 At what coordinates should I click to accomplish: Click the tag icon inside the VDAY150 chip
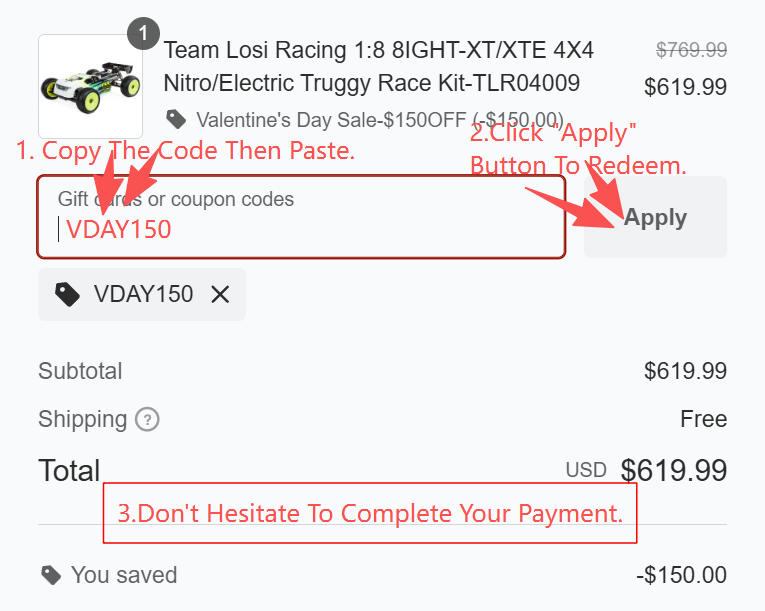tap(68, 294)
